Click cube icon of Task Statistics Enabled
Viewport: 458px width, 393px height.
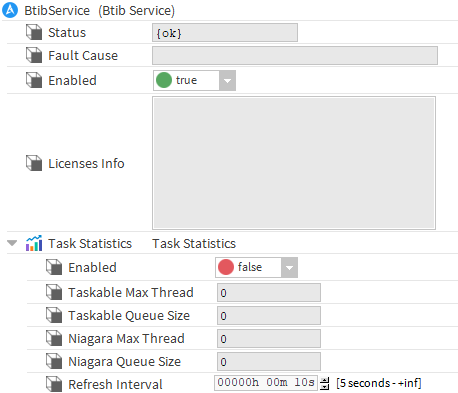(x=54, y=267)
